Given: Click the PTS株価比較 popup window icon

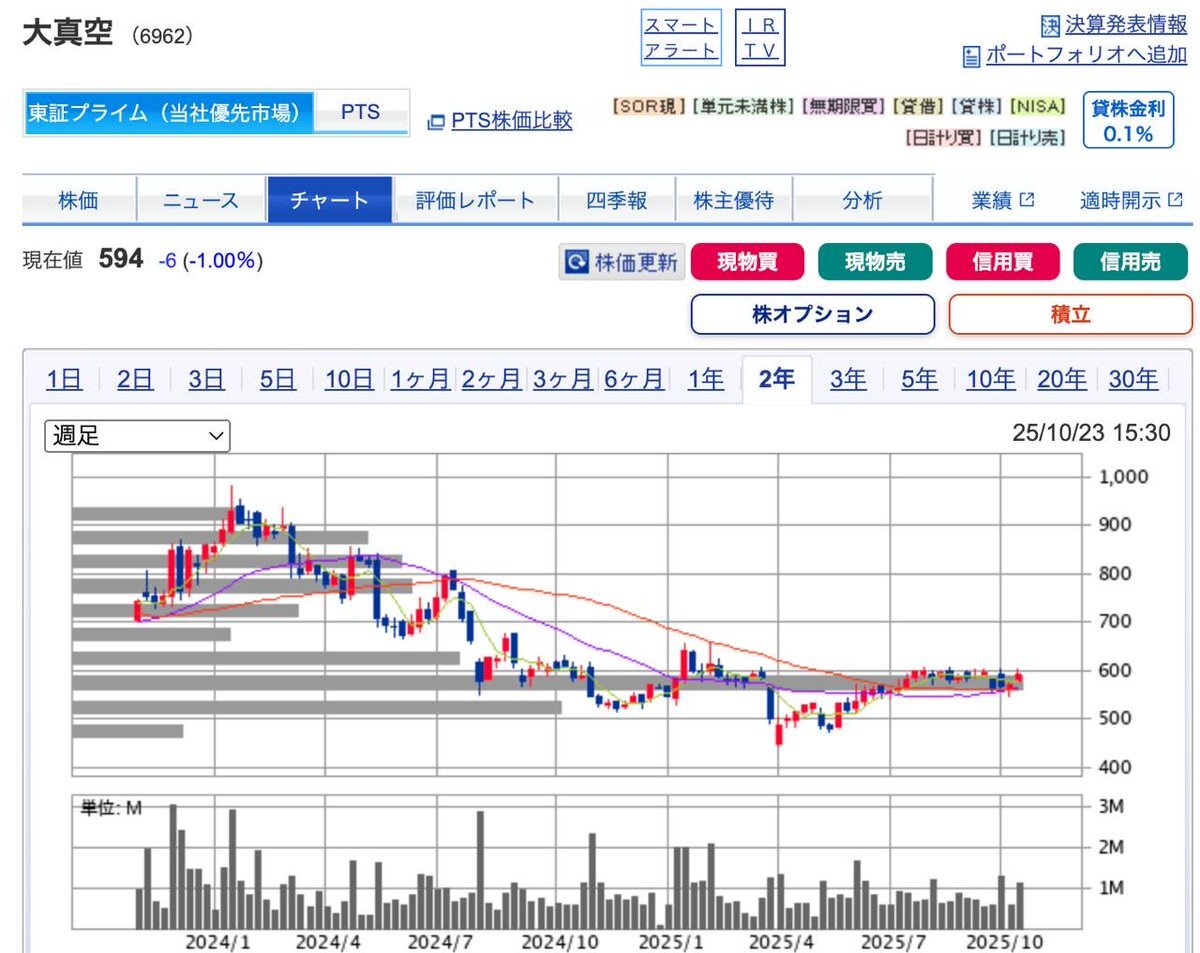Looking at the screenshot, I should (x=436, y=122).
